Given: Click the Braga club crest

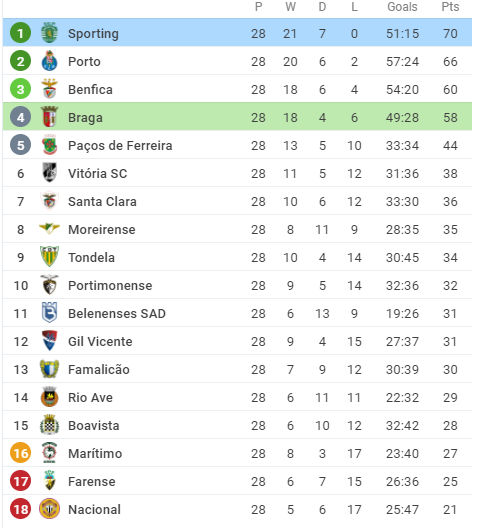Looking at the screenshot, I should (x=50, y=117).
